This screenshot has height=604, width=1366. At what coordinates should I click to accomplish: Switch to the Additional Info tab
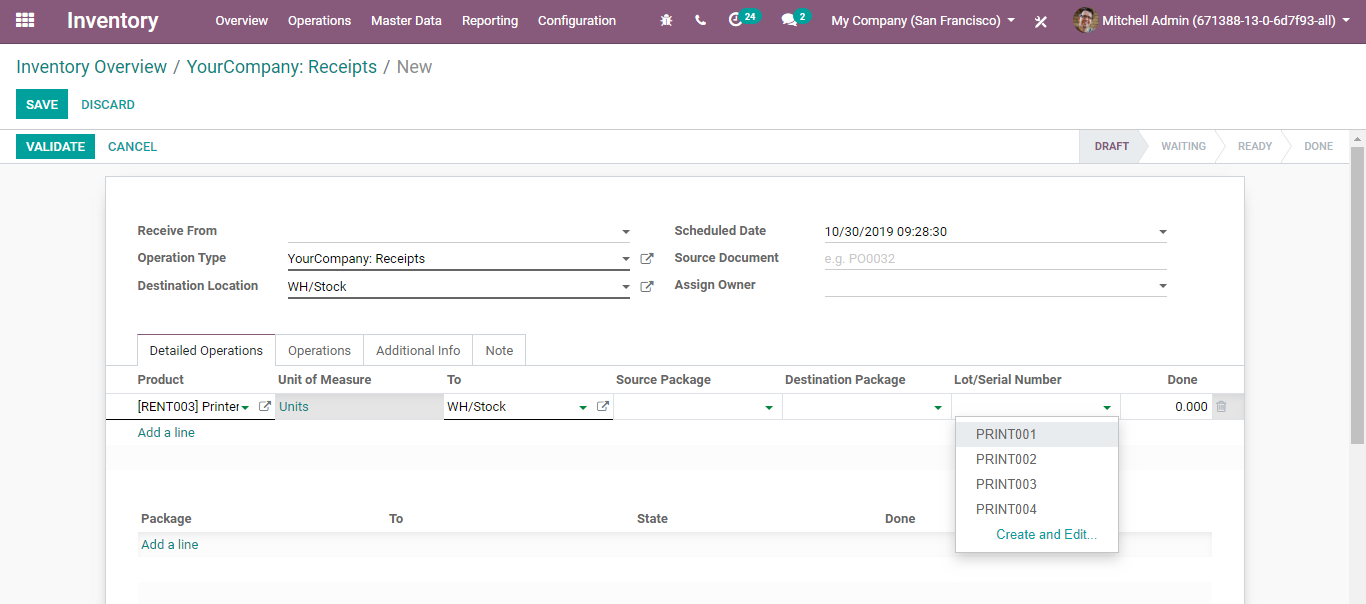click(x=418, y=351)
